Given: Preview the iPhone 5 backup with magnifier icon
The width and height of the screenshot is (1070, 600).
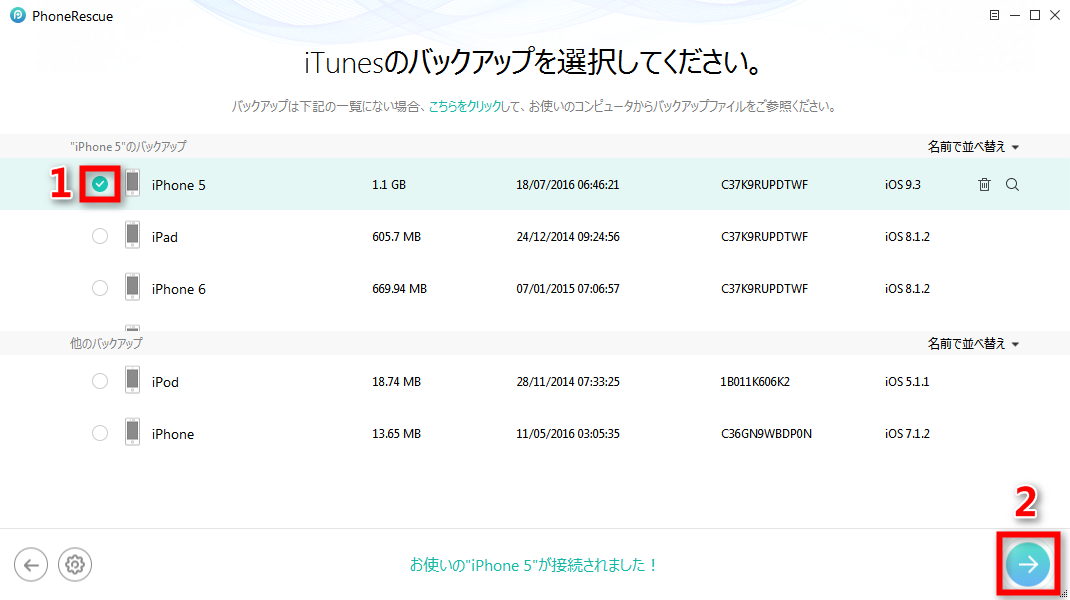Looking at the screenshot, I should tap(1012, 184).
